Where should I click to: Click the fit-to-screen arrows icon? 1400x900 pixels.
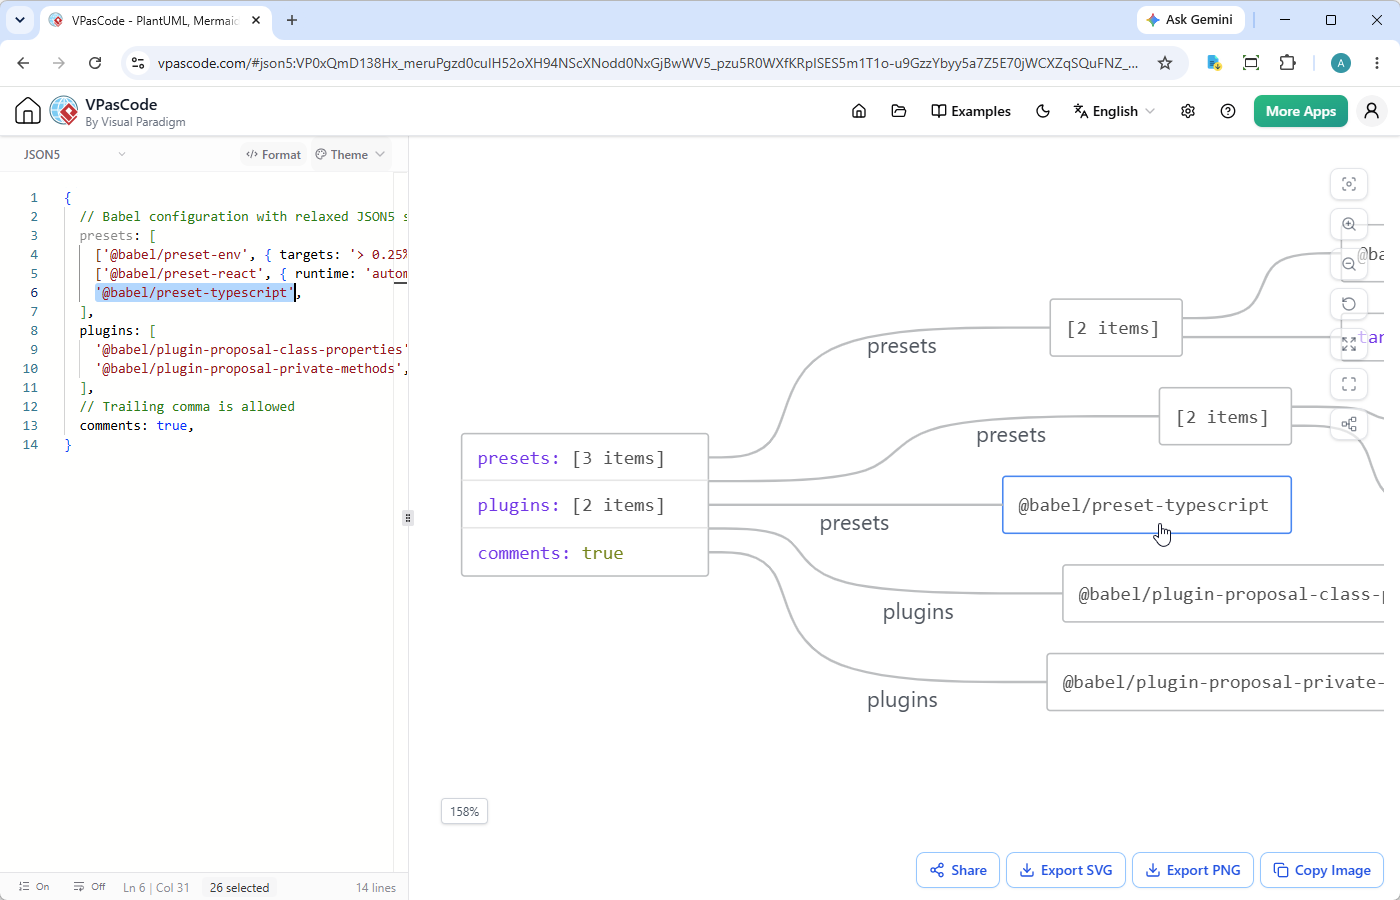click(x=1349, y=344)
